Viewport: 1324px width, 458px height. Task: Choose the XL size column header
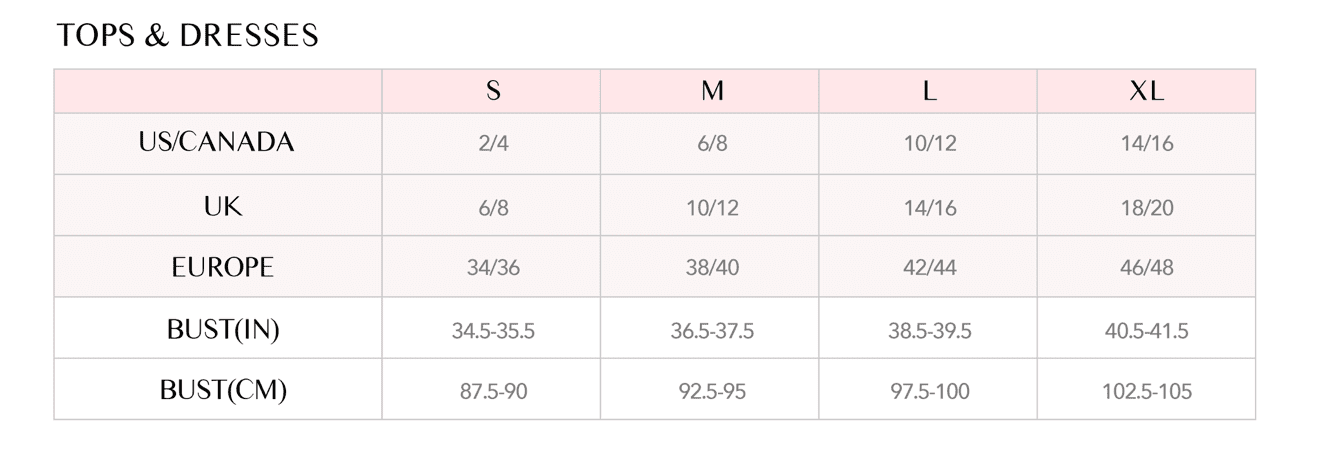coord(1147,91)
